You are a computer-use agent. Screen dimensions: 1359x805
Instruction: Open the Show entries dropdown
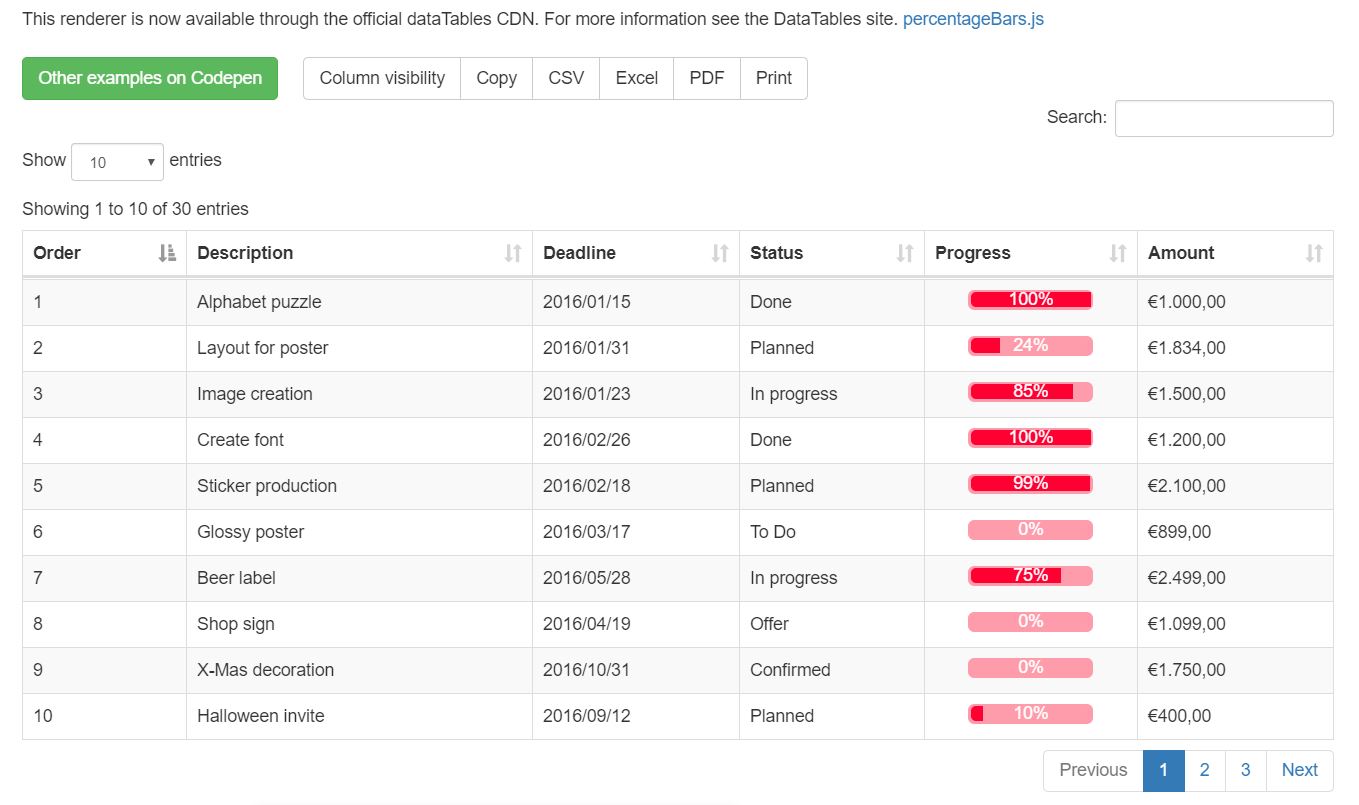[117, 161]
